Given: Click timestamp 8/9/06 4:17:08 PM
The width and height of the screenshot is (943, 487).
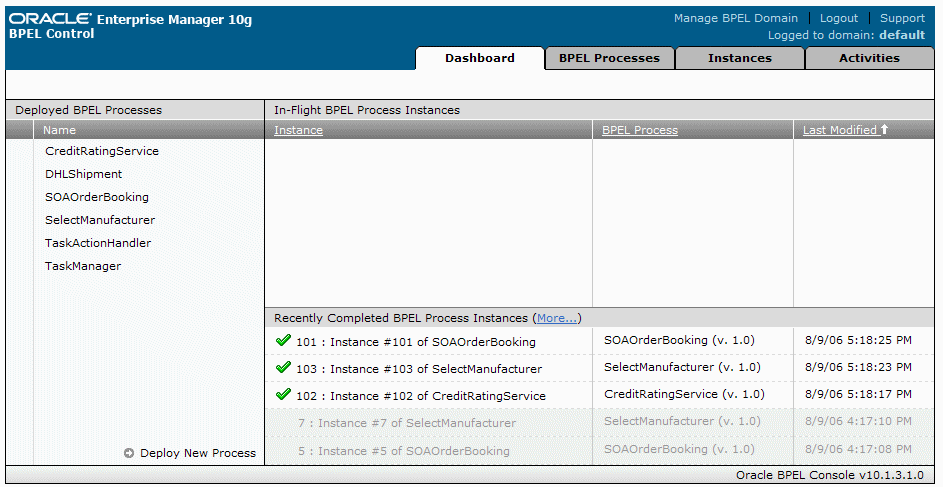Looking at the screenshot, I should click(858, 449).
